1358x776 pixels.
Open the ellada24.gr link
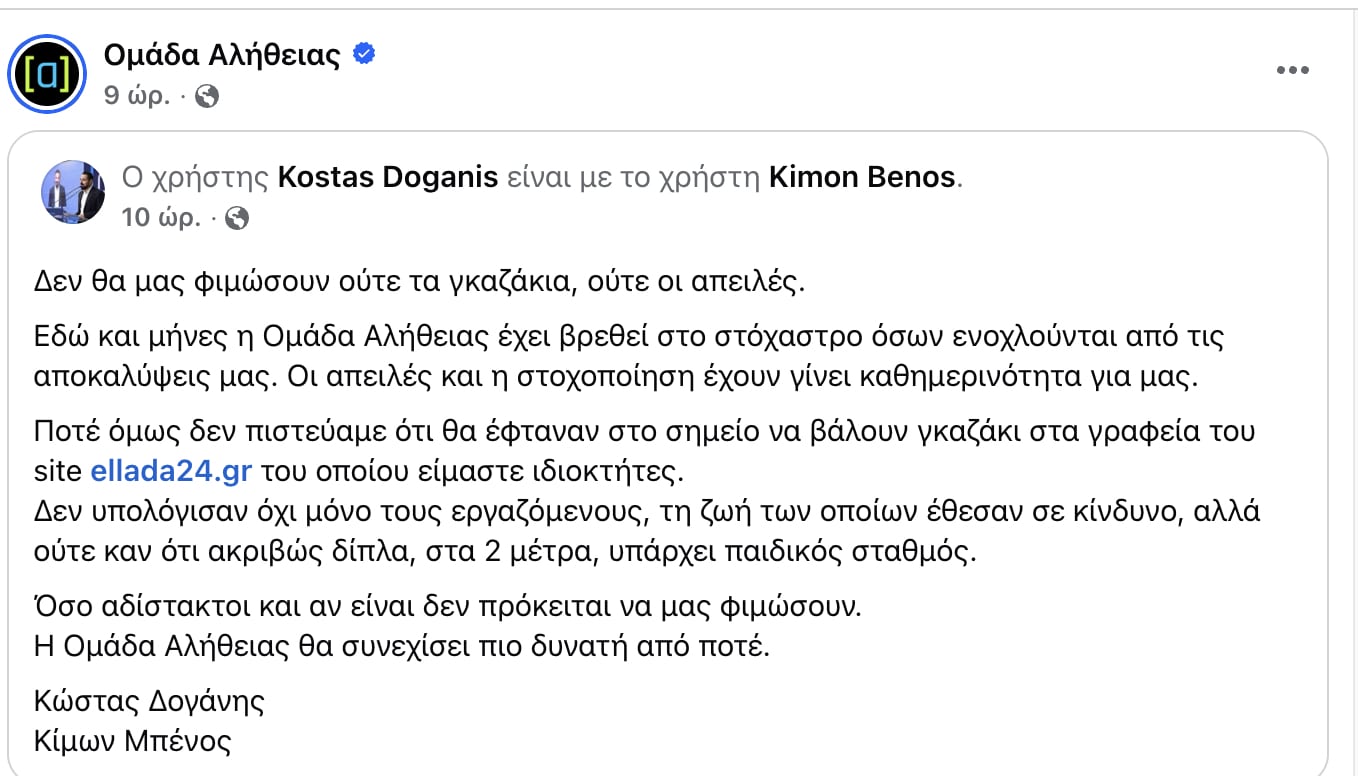[x=172, y=470]
